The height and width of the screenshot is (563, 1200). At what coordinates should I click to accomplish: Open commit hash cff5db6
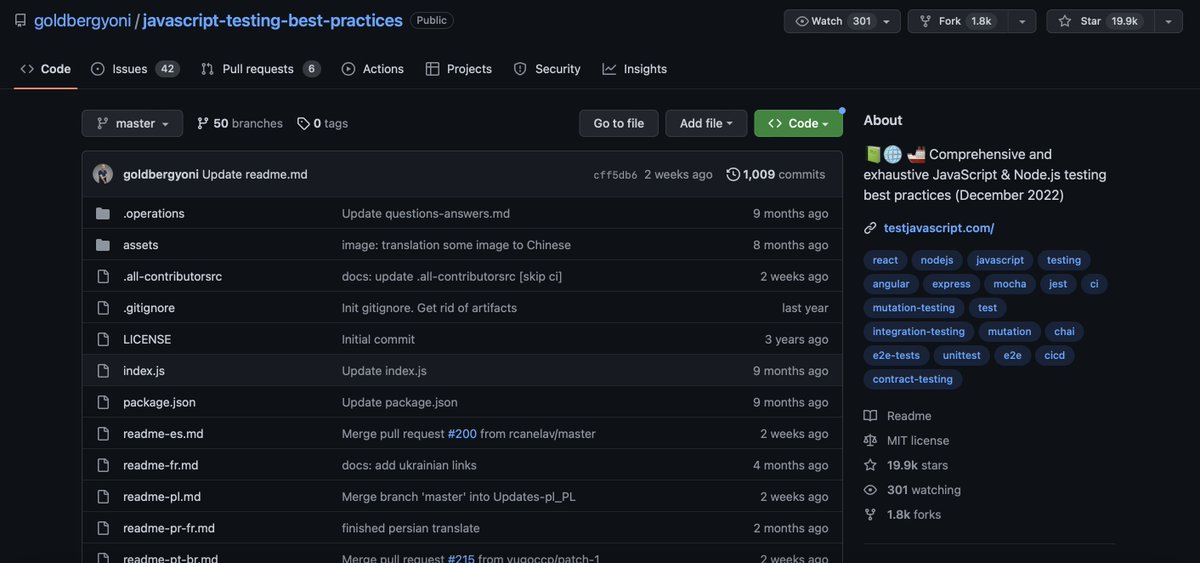tap(615, 175)
